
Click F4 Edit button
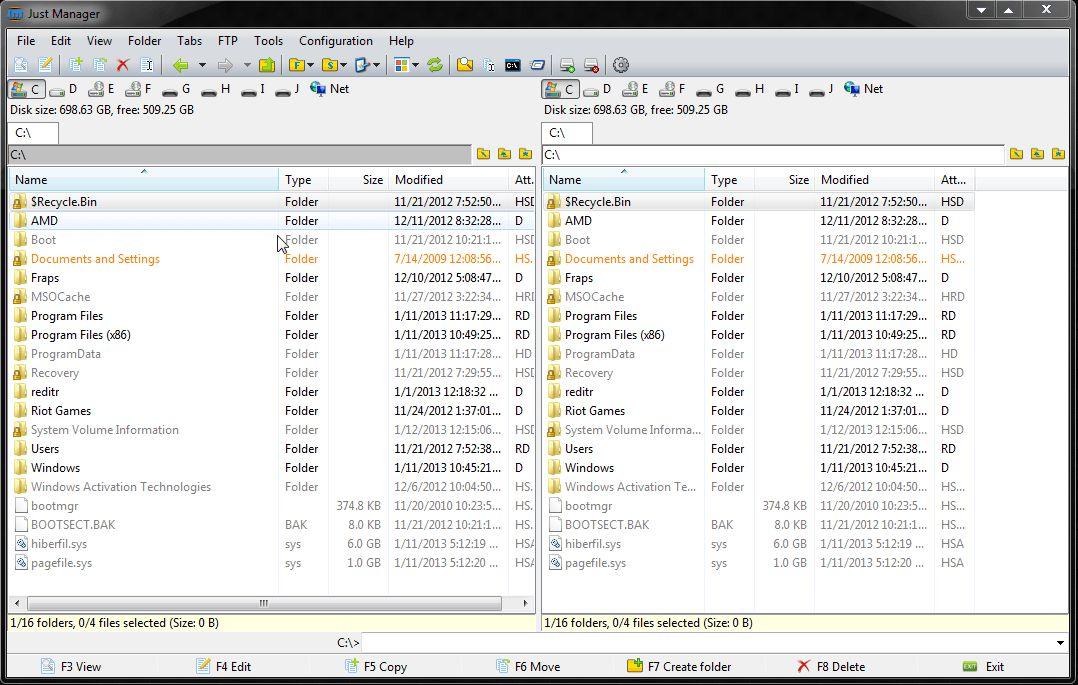(x=224, y=666)
